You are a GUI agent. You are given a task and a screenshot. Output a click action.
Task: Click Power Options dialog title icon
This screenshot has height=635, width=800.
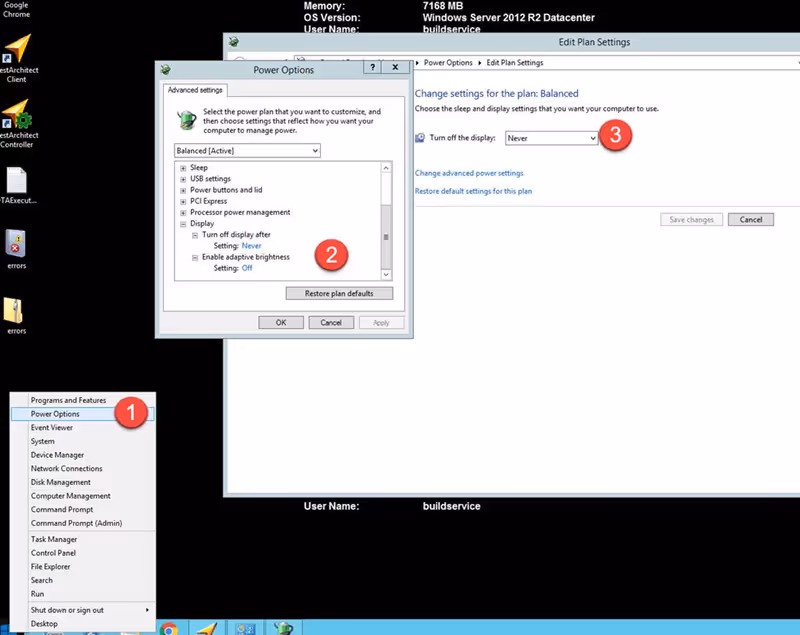point(166,70)
